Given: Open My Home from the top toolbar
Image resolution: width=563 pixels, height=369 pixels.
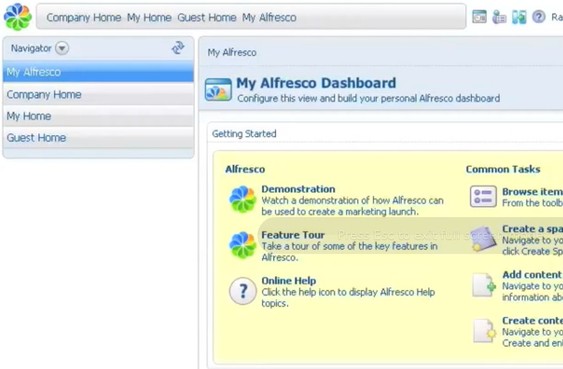Looking at the screenshot, I should [x=149, y=17].
